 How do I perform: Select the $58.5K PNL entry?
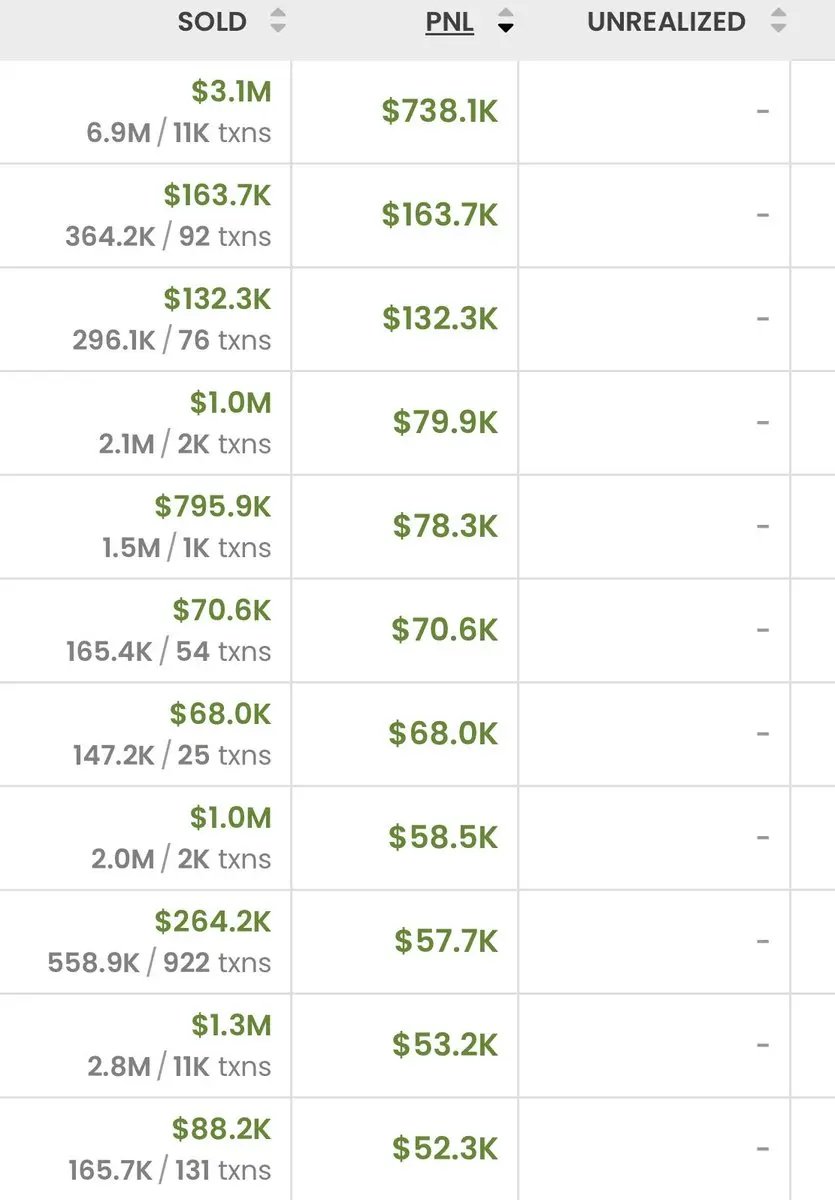(443, 837)
